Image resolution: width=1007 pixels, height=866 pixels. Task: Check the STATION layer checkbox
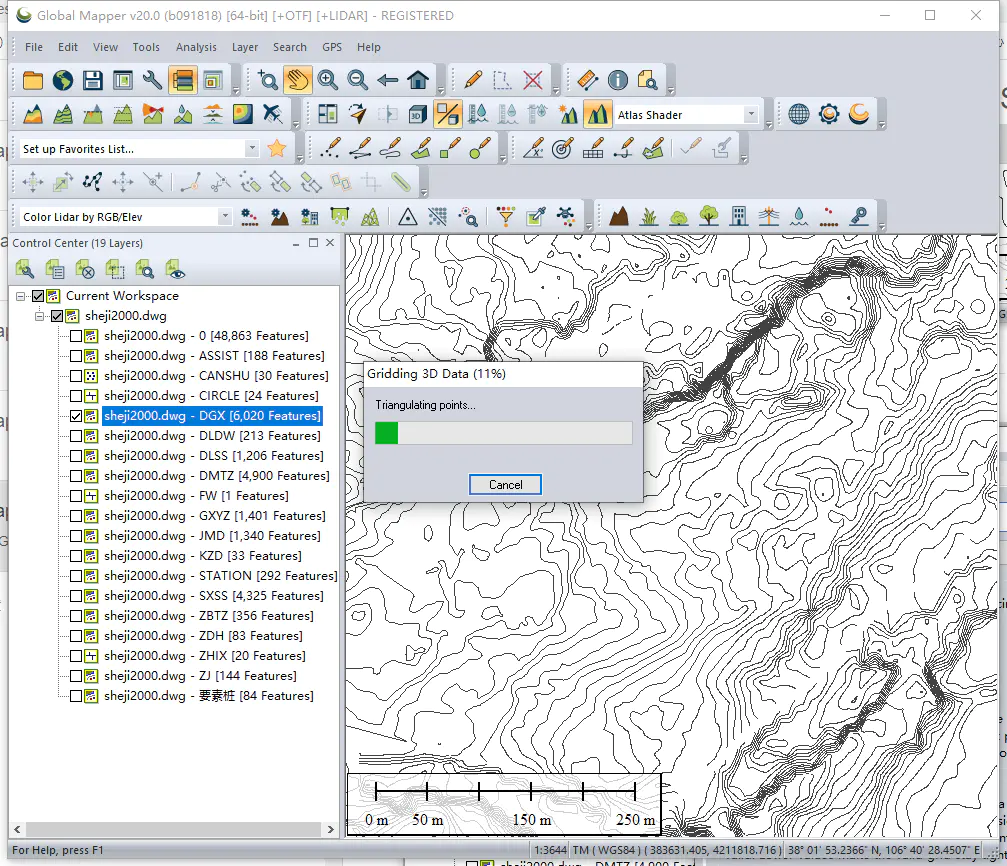(x=76, y=576)
